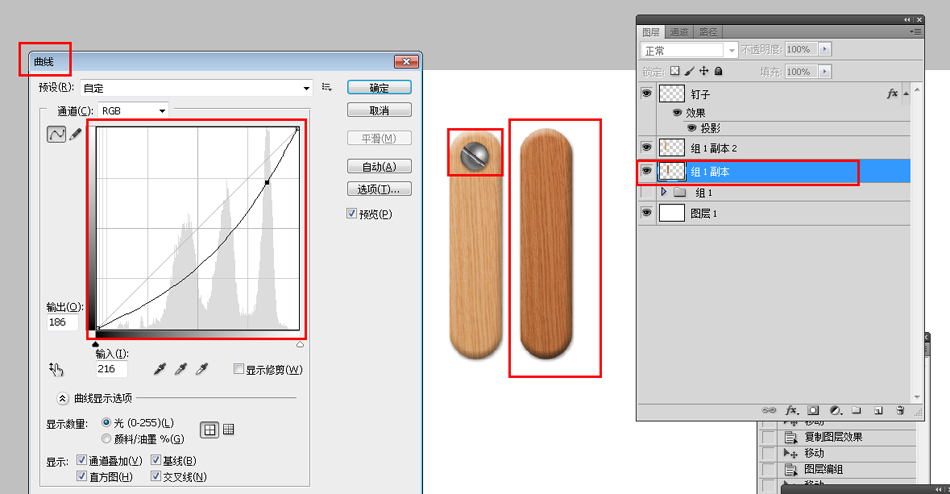Select 颜料/油墨 %(G) radio button
950x494 pixels.
click(x=107, y=438)
